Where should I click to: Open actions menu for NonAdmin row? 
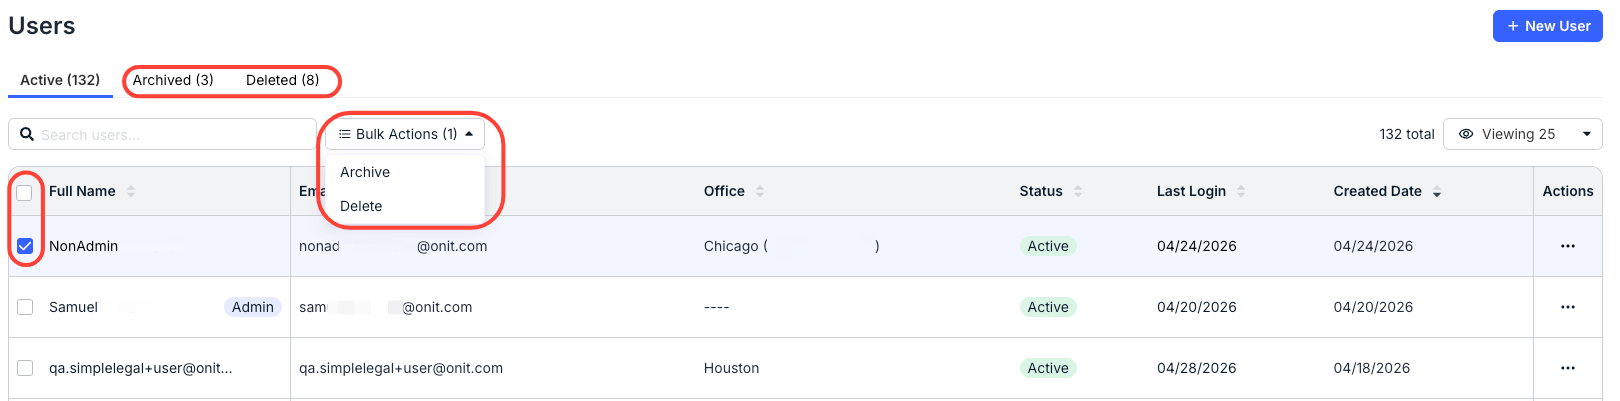[1567, 246]
